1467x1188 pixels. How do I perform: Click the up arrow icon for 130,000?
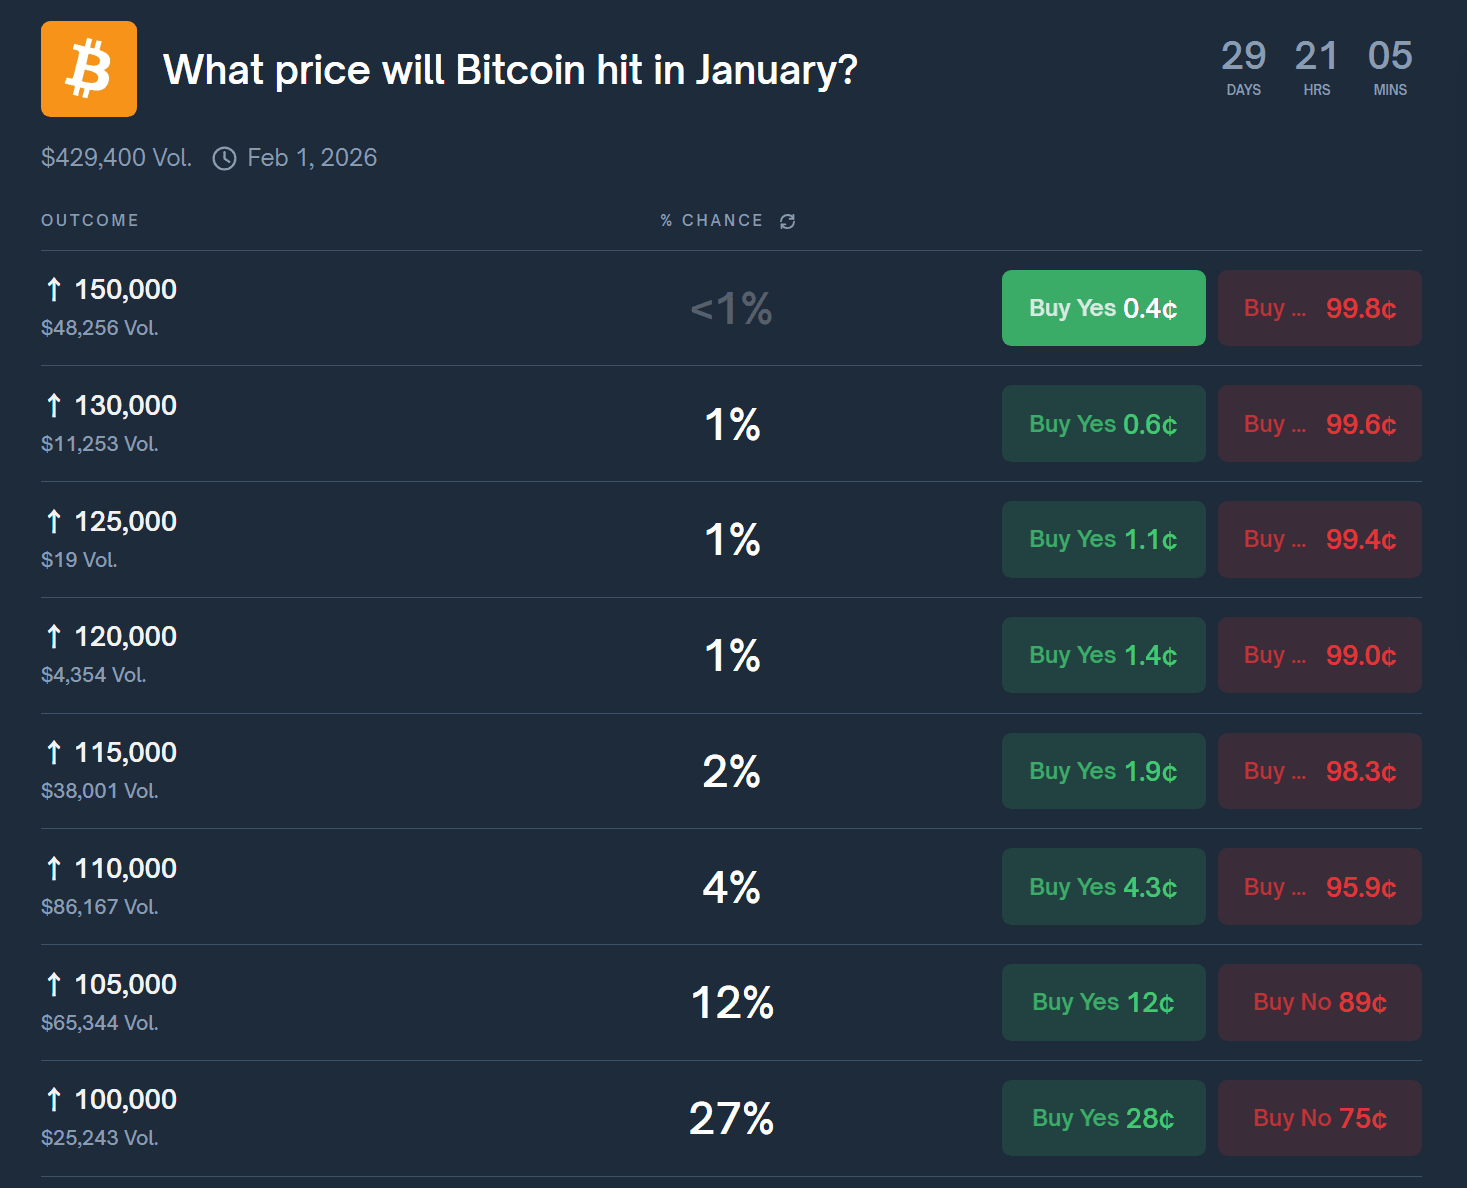coord(54,406)
